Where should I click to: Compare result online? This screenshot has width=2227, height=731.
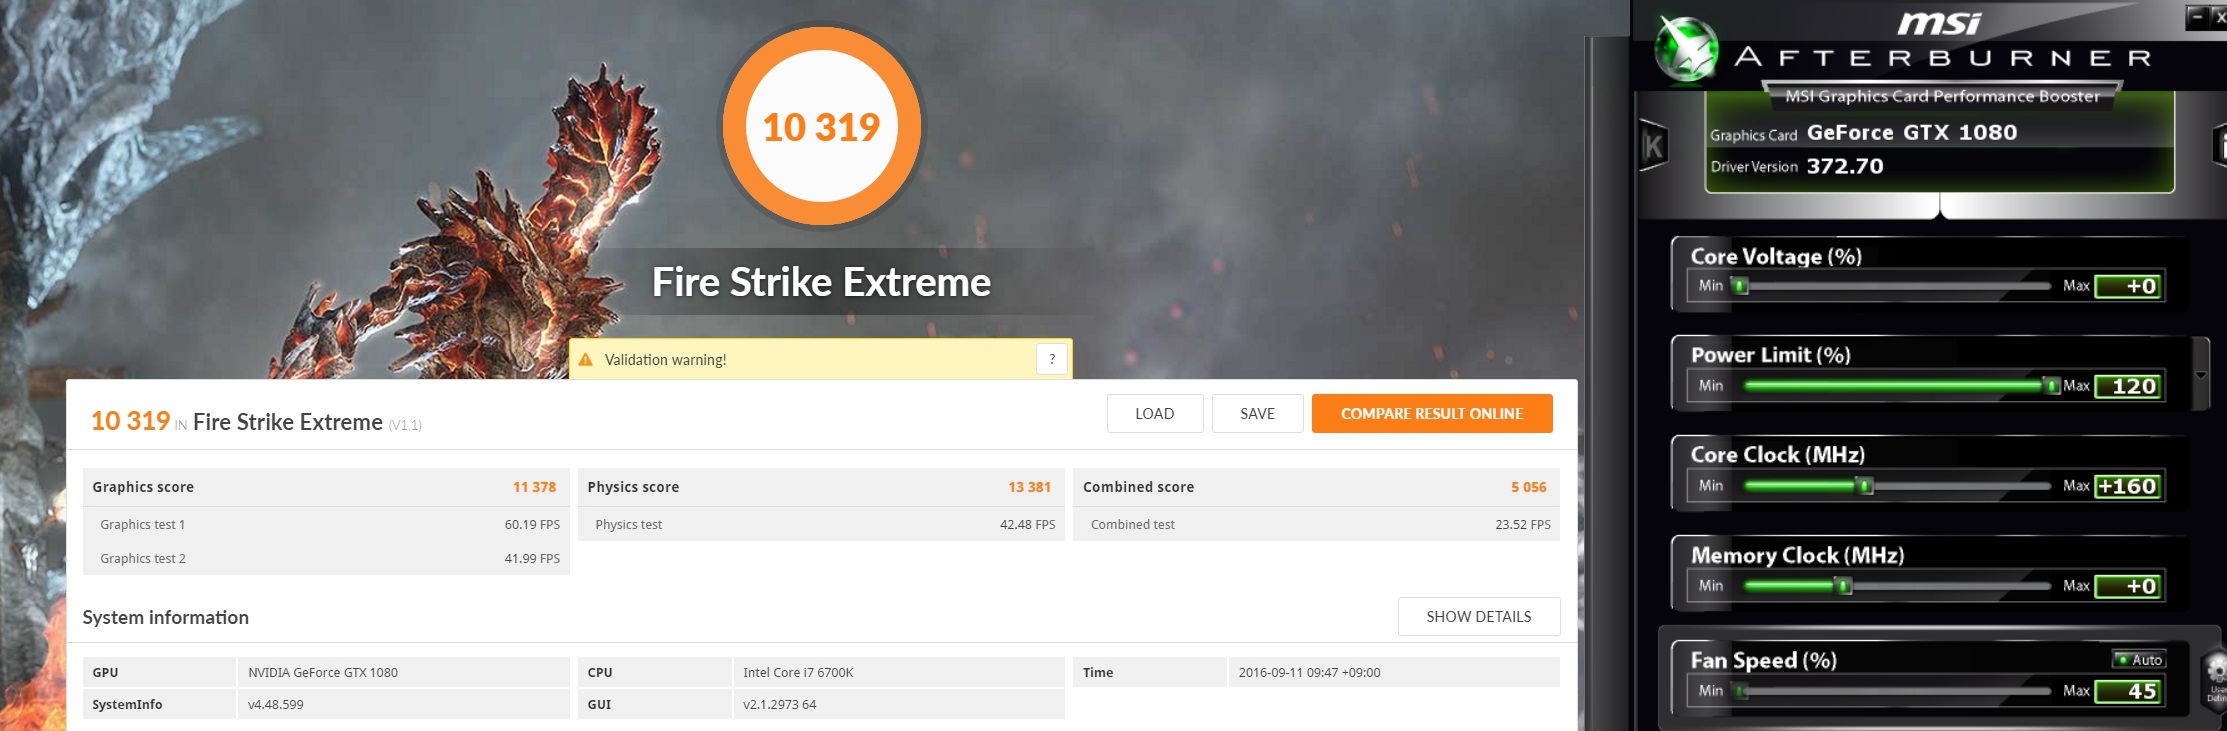(x=1432, y=413)
